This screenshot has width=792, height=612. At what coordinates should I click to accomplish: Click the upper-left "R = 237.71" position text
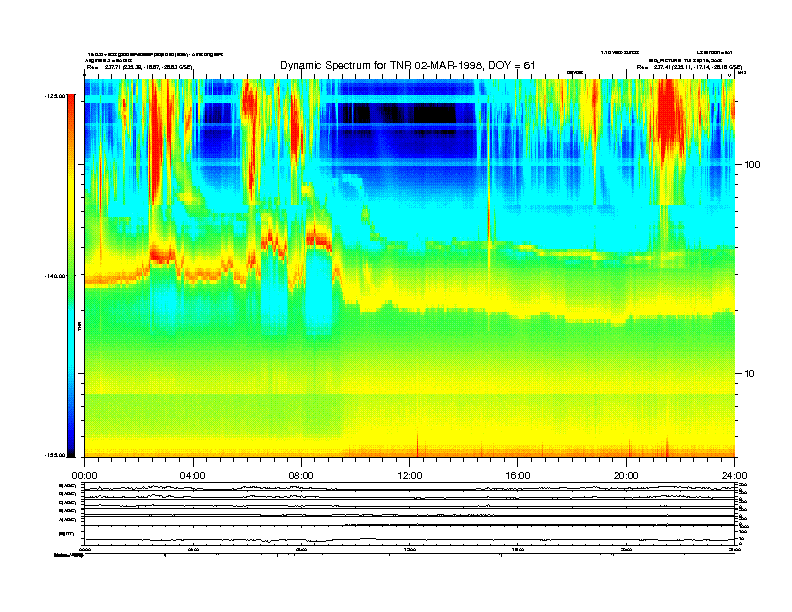click(139, 67)
